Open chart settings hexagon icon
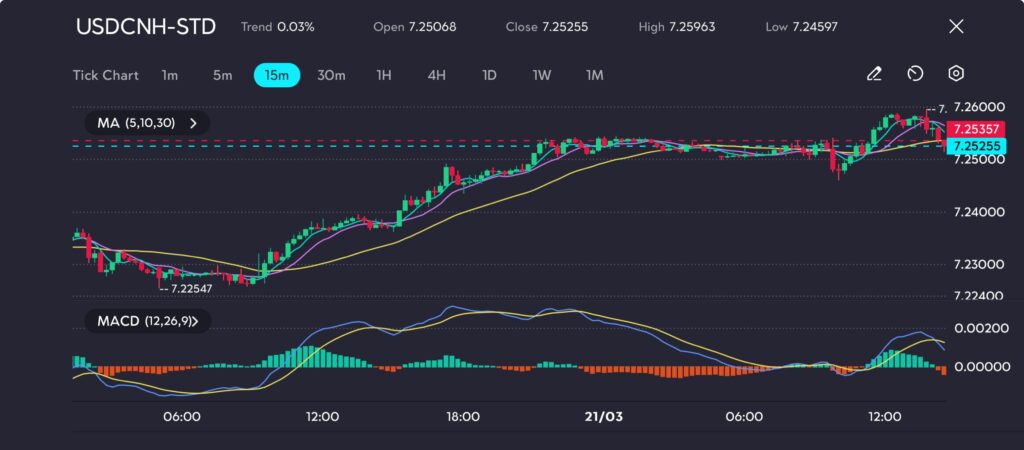Viewport: 1024px width, 450px height. tap(956, 74)
